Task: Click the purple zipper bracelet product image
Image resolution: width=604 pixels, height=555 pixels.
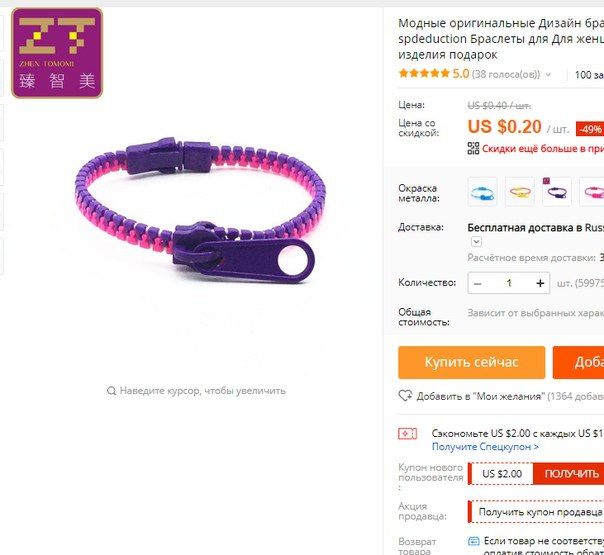Action: click(x=200, y=210)
